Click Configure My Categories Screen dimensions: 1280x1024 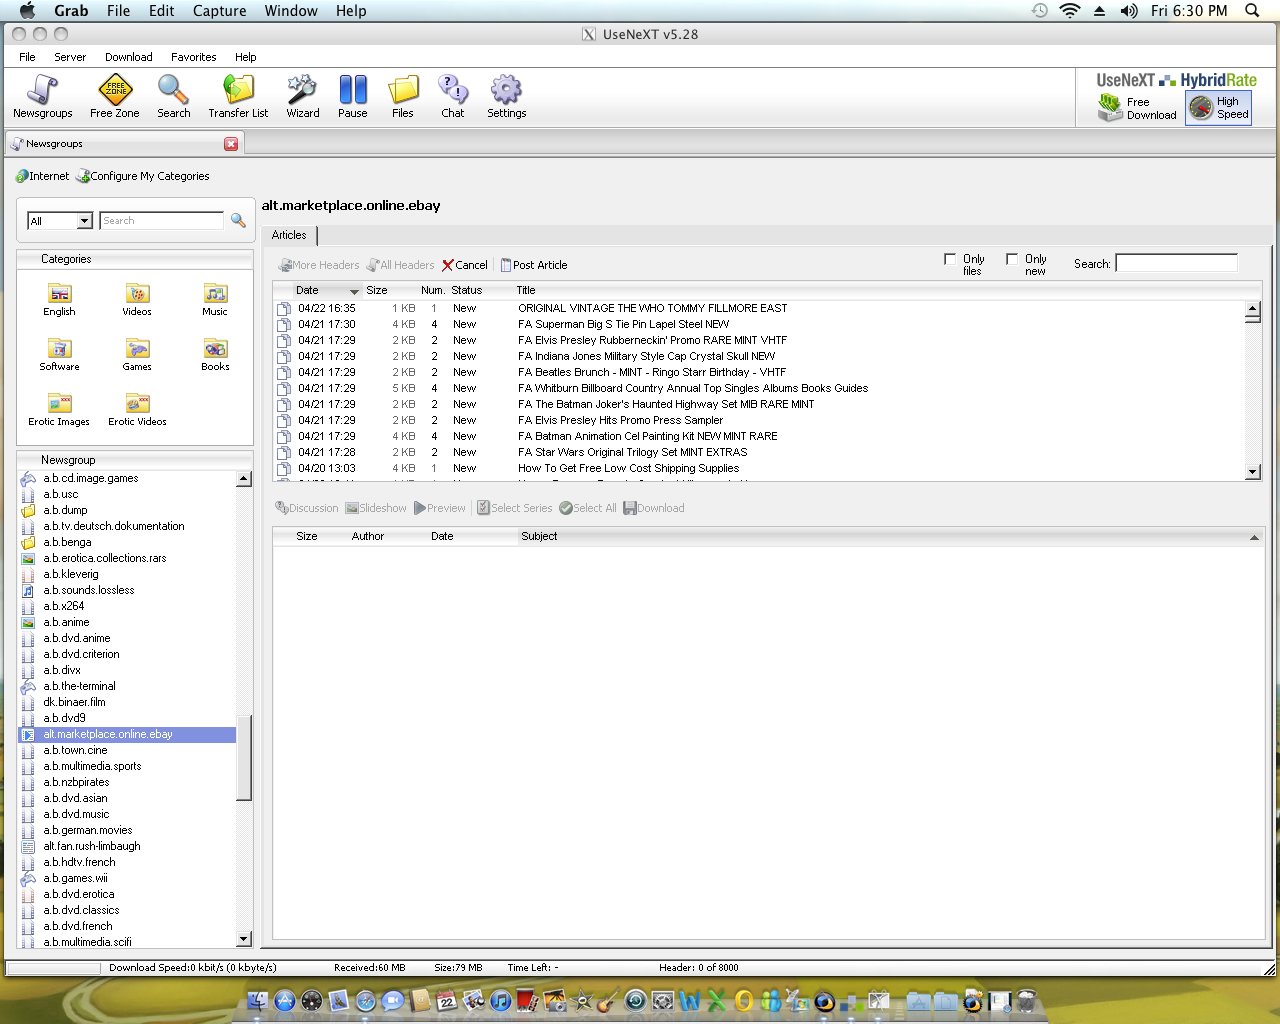tap(143, 176)
